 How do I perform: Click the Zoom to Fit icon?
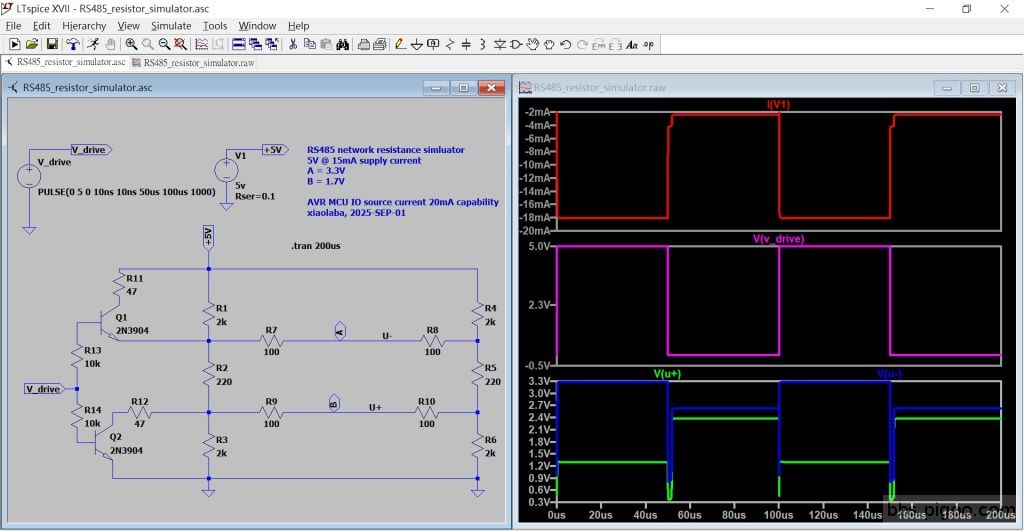(180, 44)
